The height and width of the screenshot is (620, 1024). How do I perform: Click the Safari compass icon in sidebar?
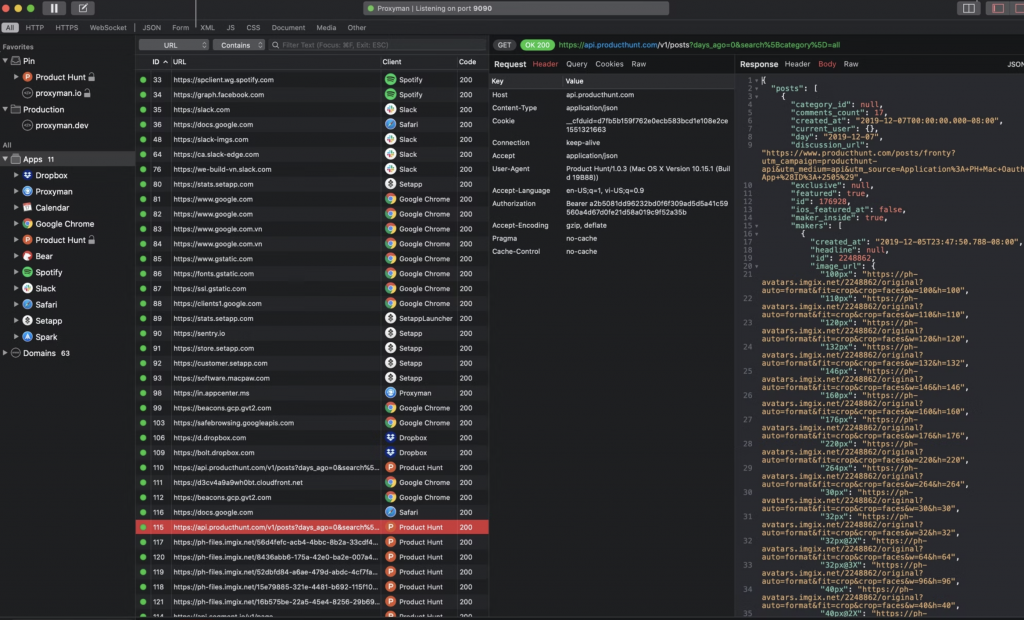click(27, 304)
